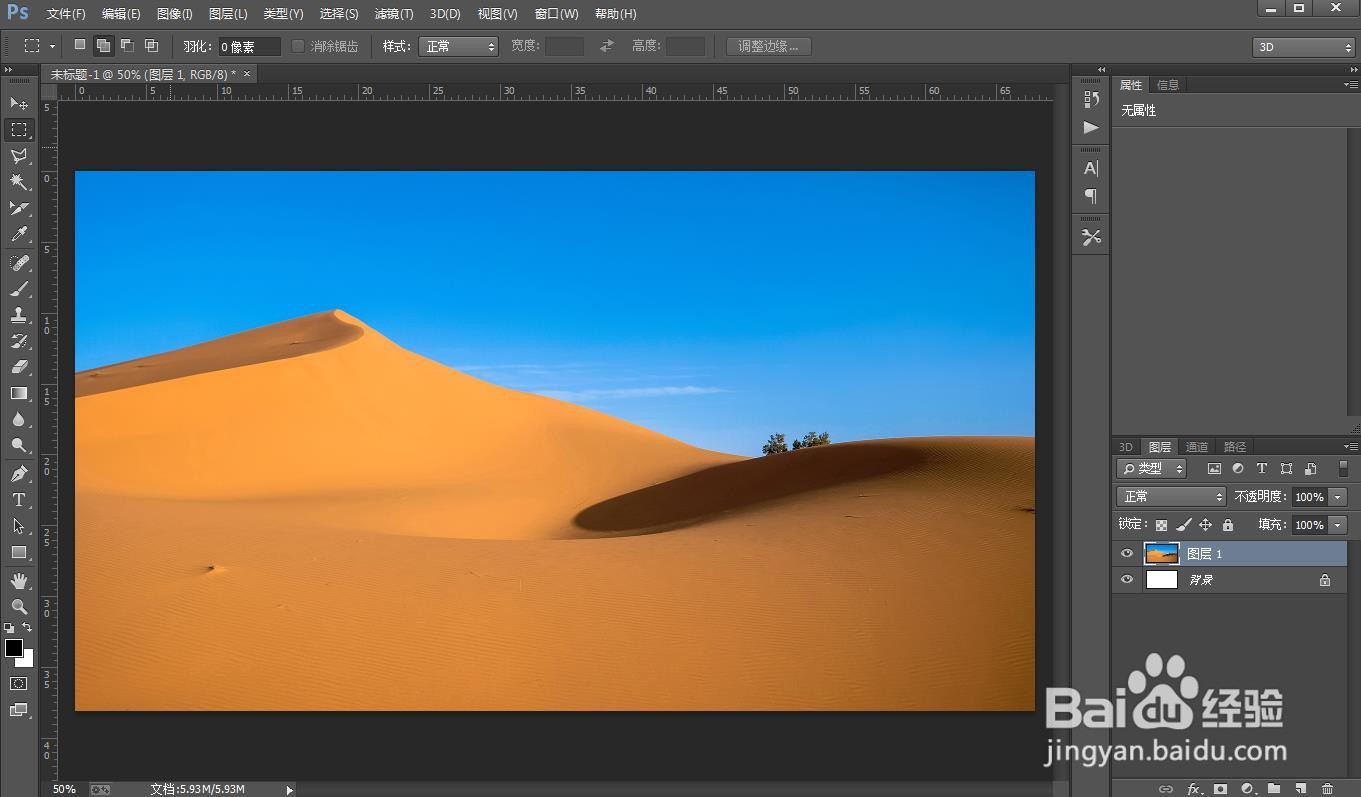
Task: Open the 图像(I) menu
Action: tap(175, 14)
